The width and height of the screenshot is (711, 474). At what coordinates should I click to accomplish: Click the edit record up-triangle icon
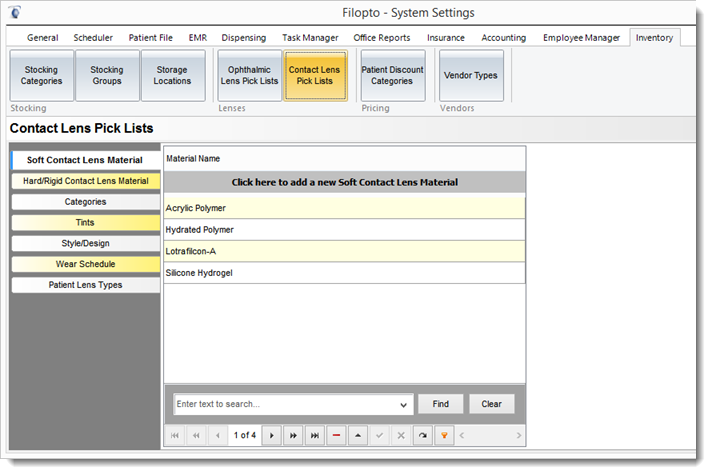click(358, 436)
